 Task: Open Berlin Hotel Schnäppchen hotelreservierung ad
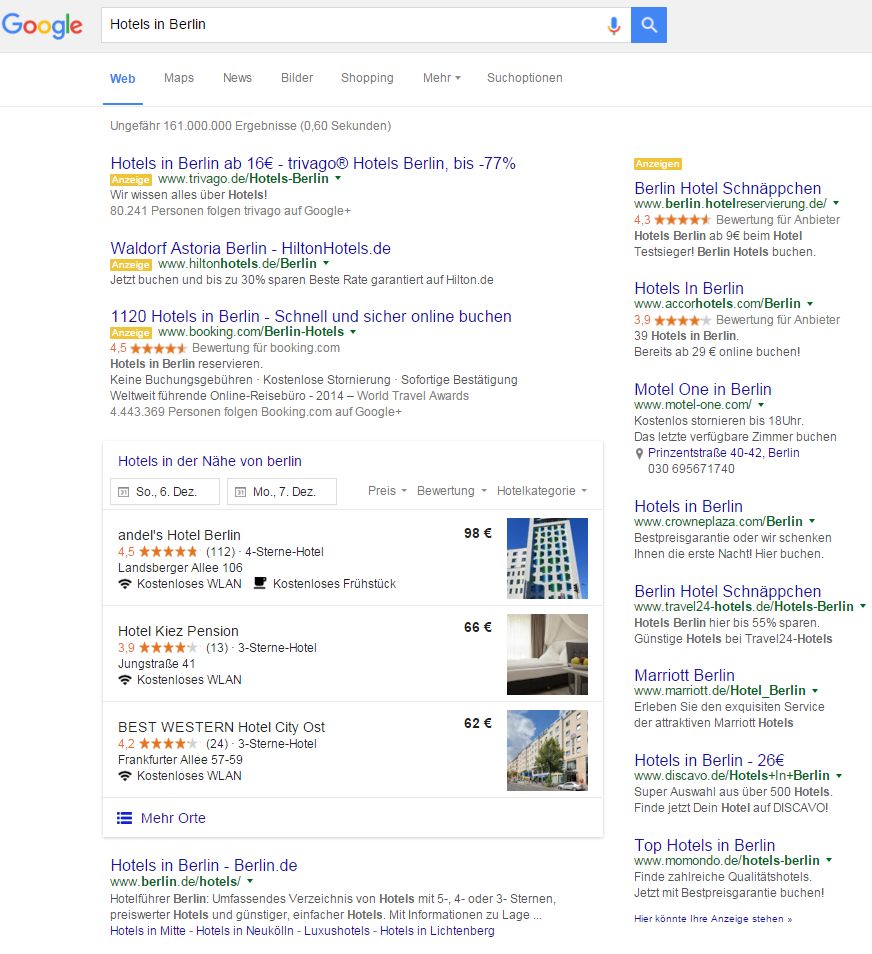pyautogui.click(x=728, y=189)
